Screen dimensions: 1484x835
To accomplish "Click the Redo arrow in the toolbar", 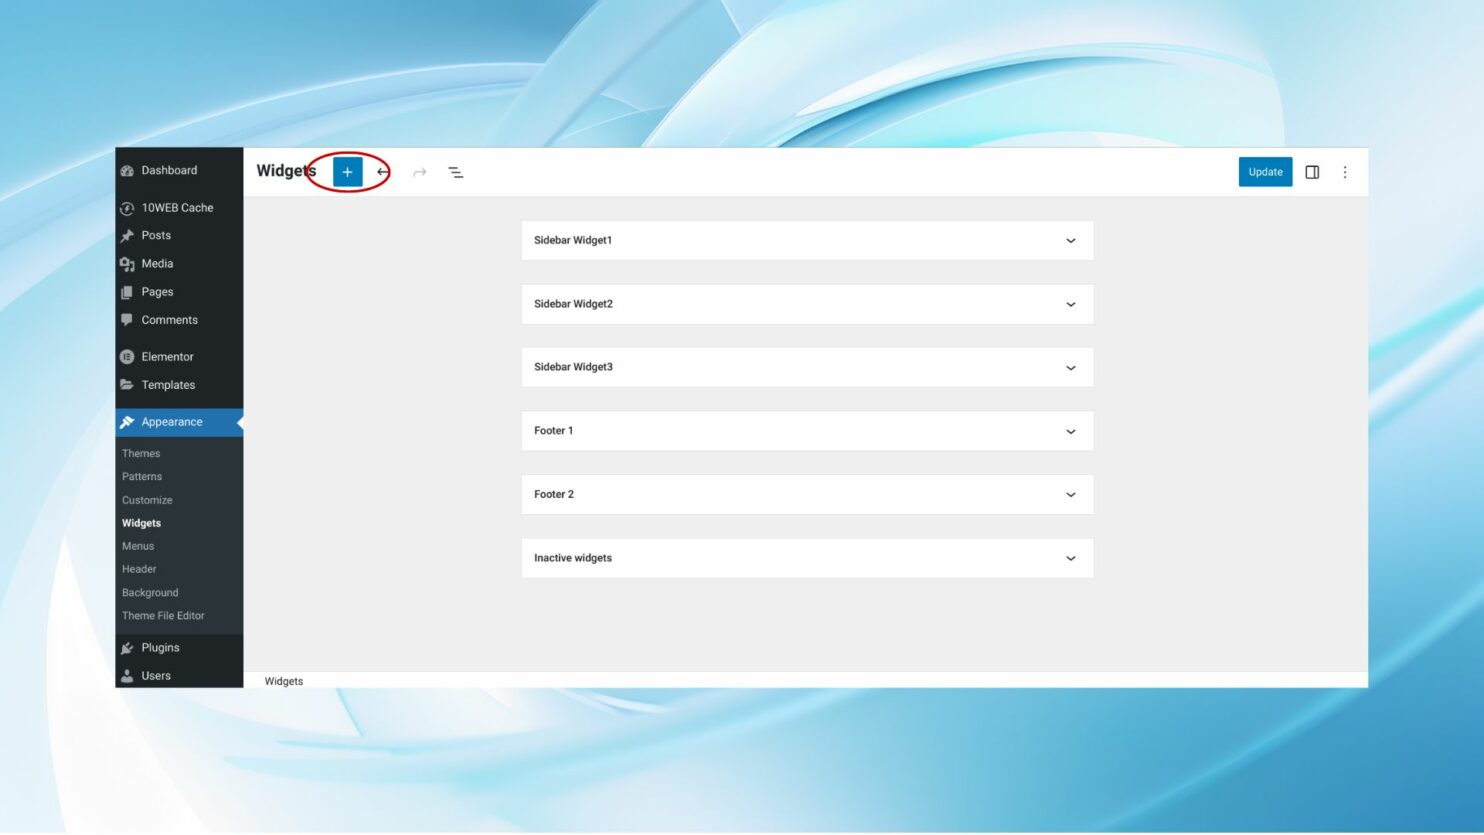I will pos(419,171).
